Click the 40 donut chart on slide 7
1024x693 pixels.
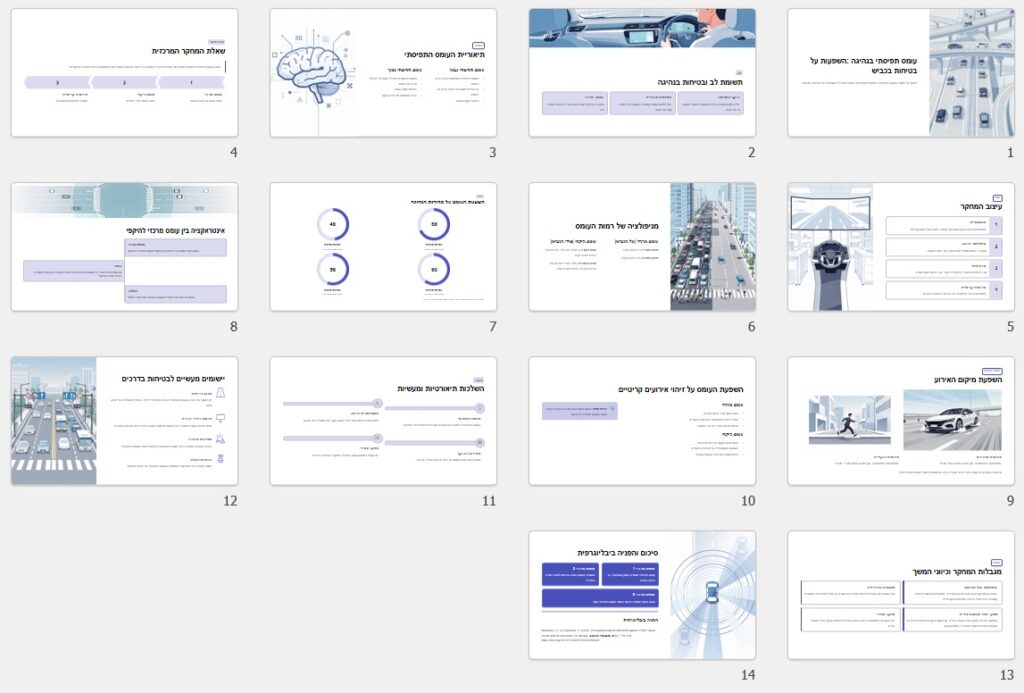click(x=333, y=224)
